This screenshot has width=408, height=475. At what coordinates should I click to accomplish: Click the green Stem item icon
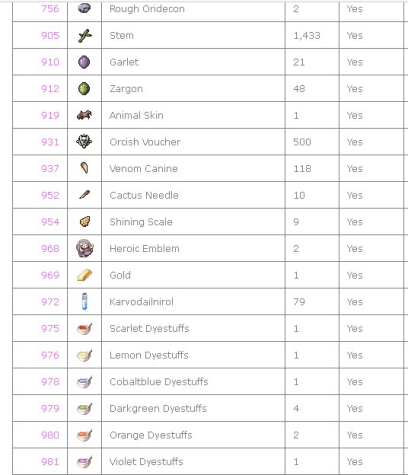85,36
